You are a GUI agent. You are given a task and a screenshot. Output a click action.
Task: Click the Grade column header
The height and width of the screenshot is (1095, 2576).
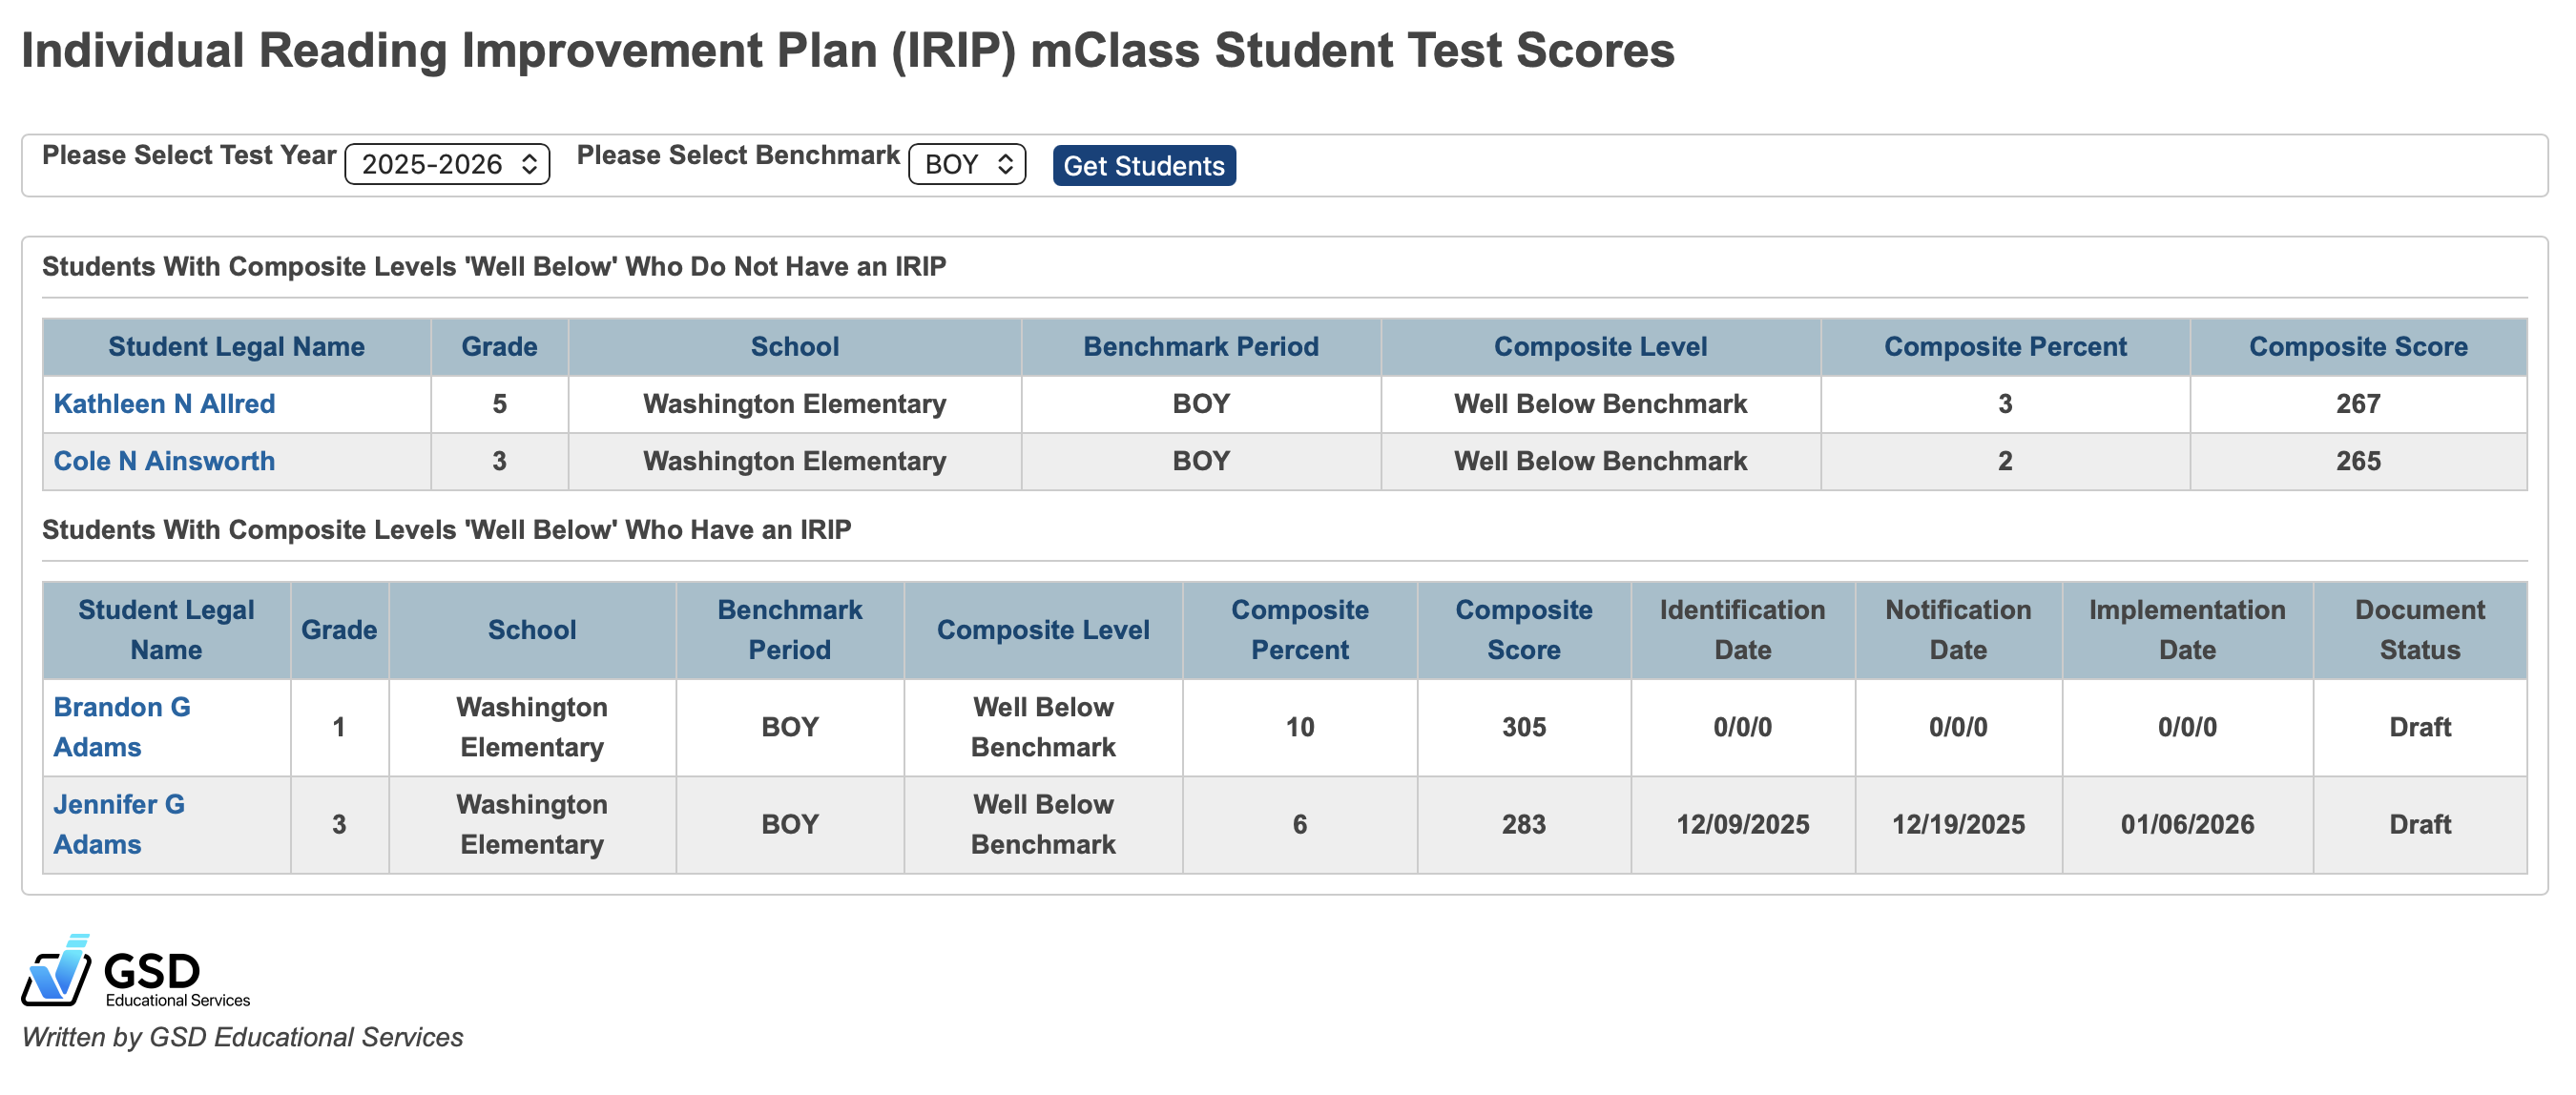(x=499, y=346)
